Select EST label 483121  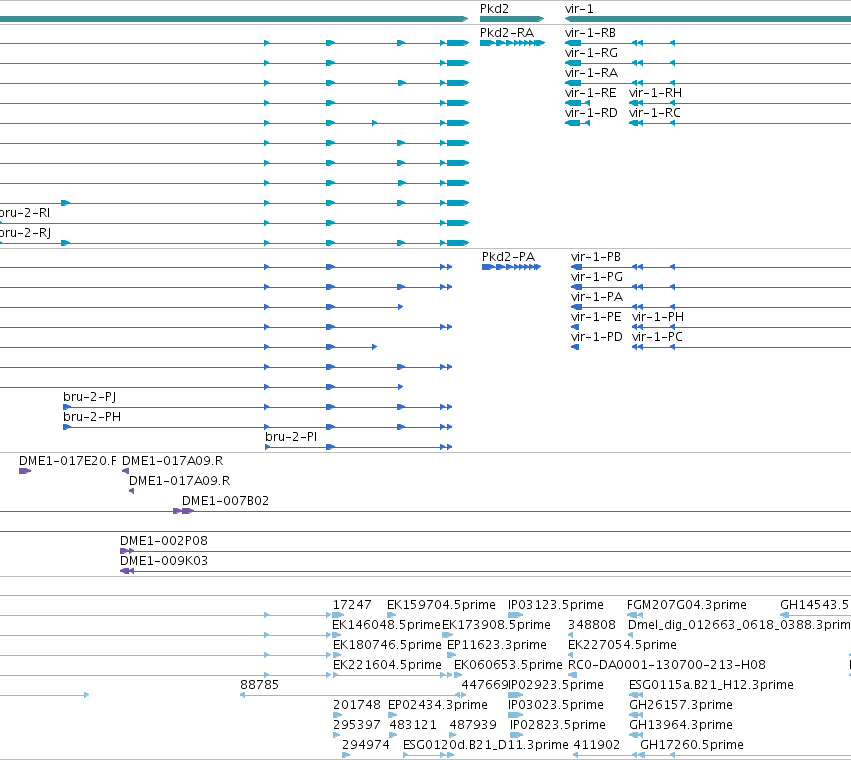point(413,725)
